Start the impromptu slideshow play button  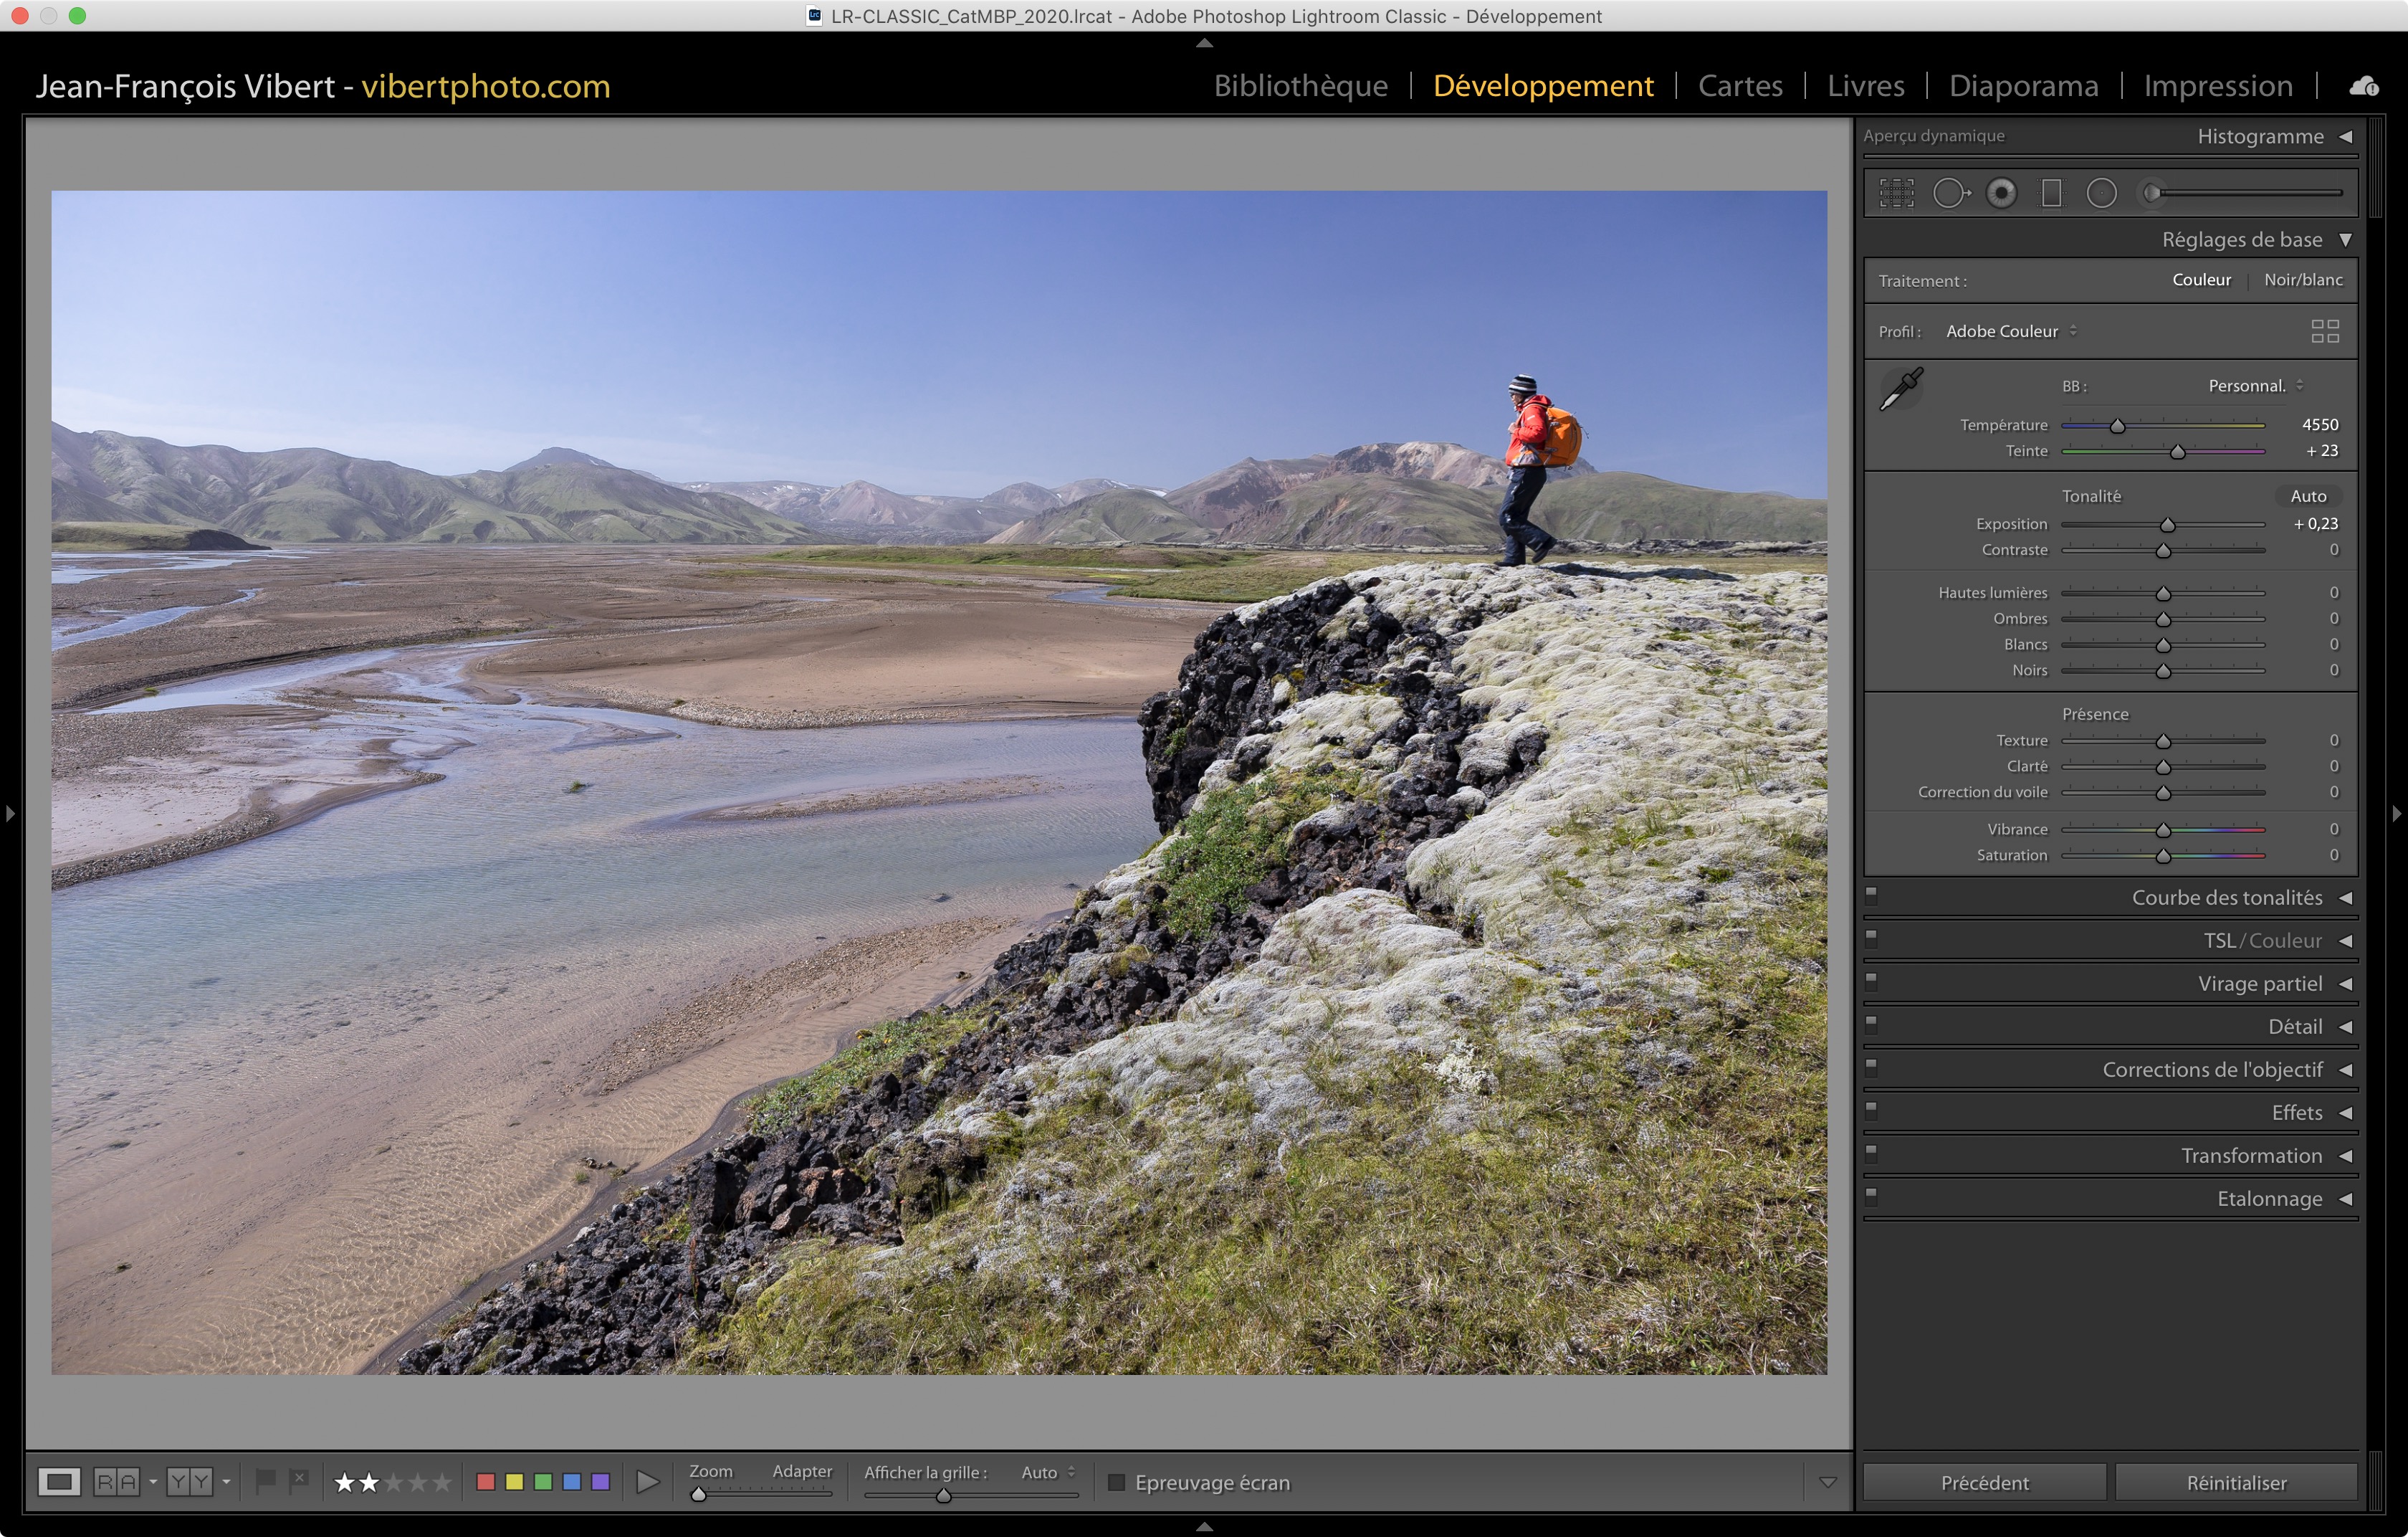[648, 1482]
